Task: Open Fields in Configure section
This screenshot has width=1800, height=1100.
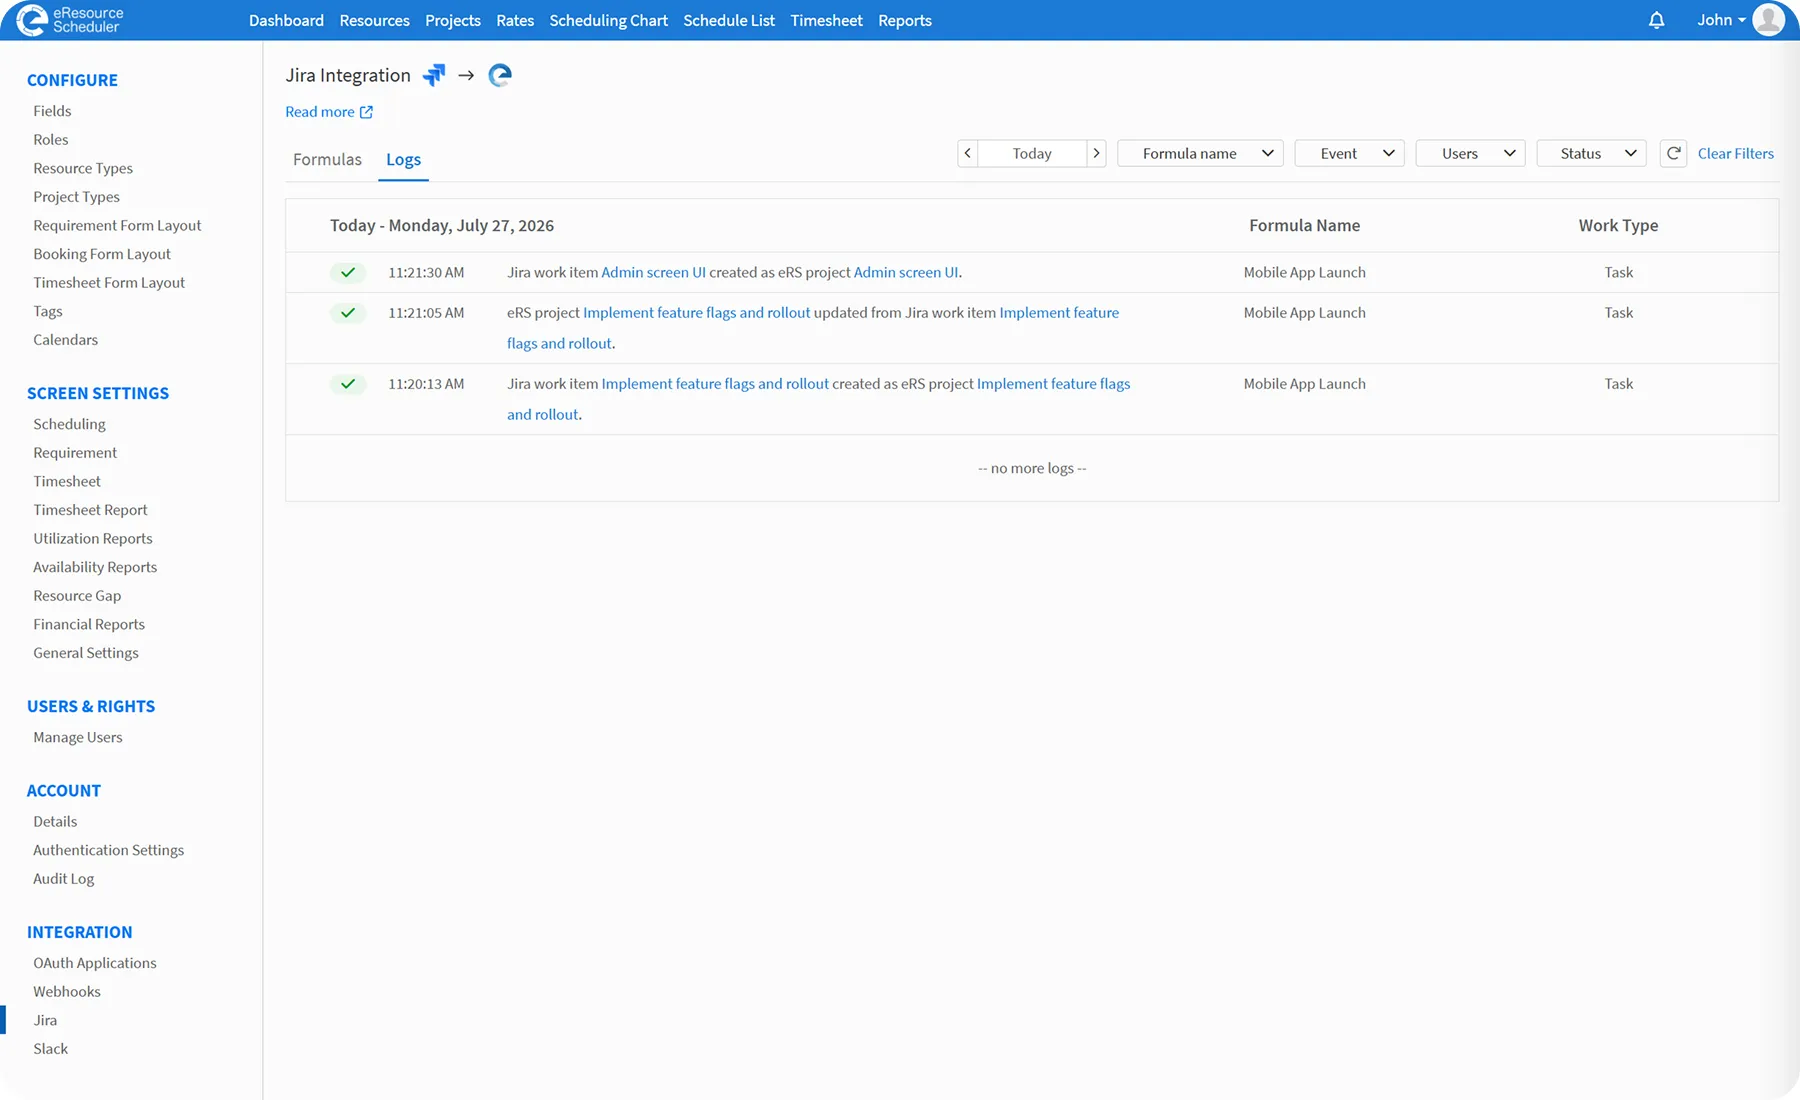Action: pyautogui.click(x=52, y=111)
